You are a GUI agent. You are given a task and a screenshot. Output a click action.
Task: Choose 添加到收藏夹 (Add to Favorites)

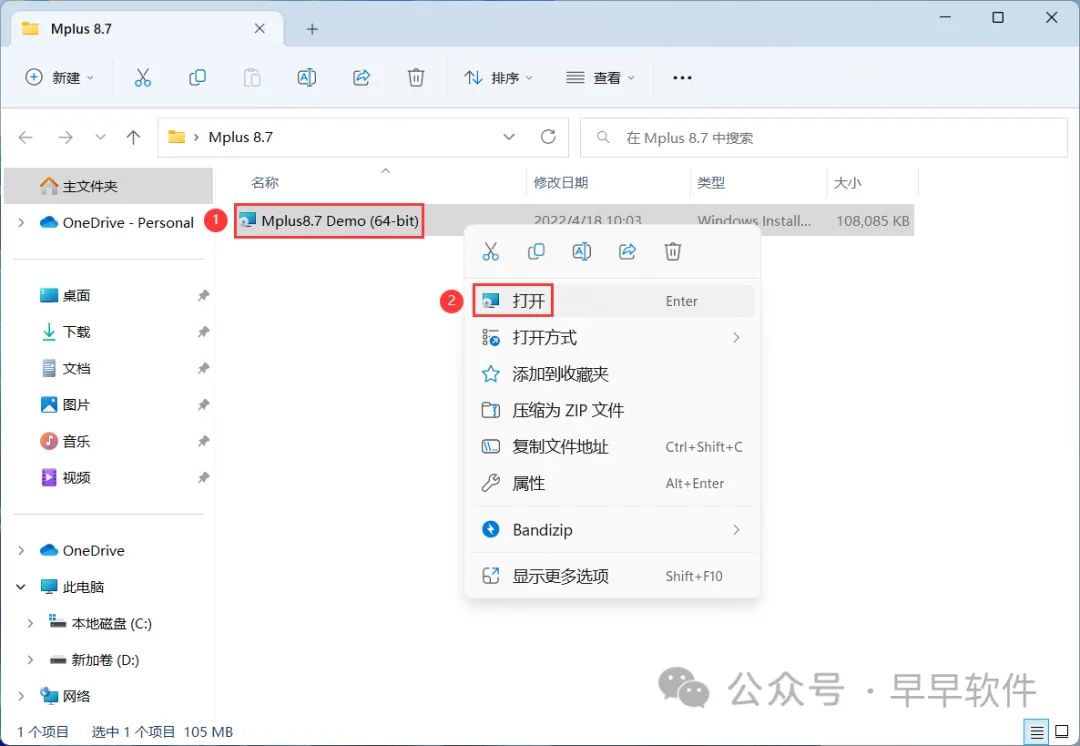tap(612, 374)
